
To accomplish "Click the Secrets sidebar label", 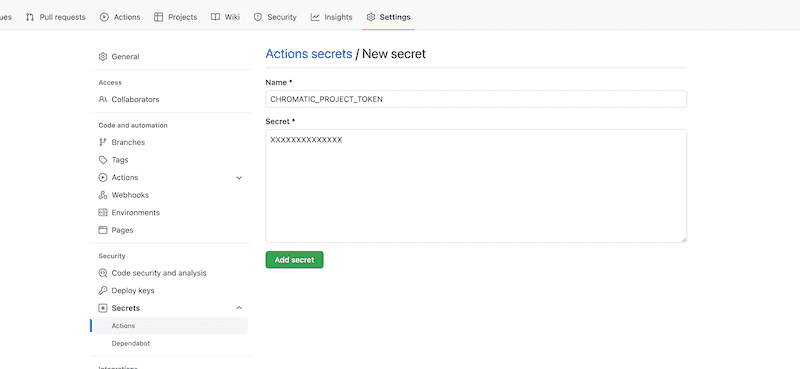I will click(126, 308).
